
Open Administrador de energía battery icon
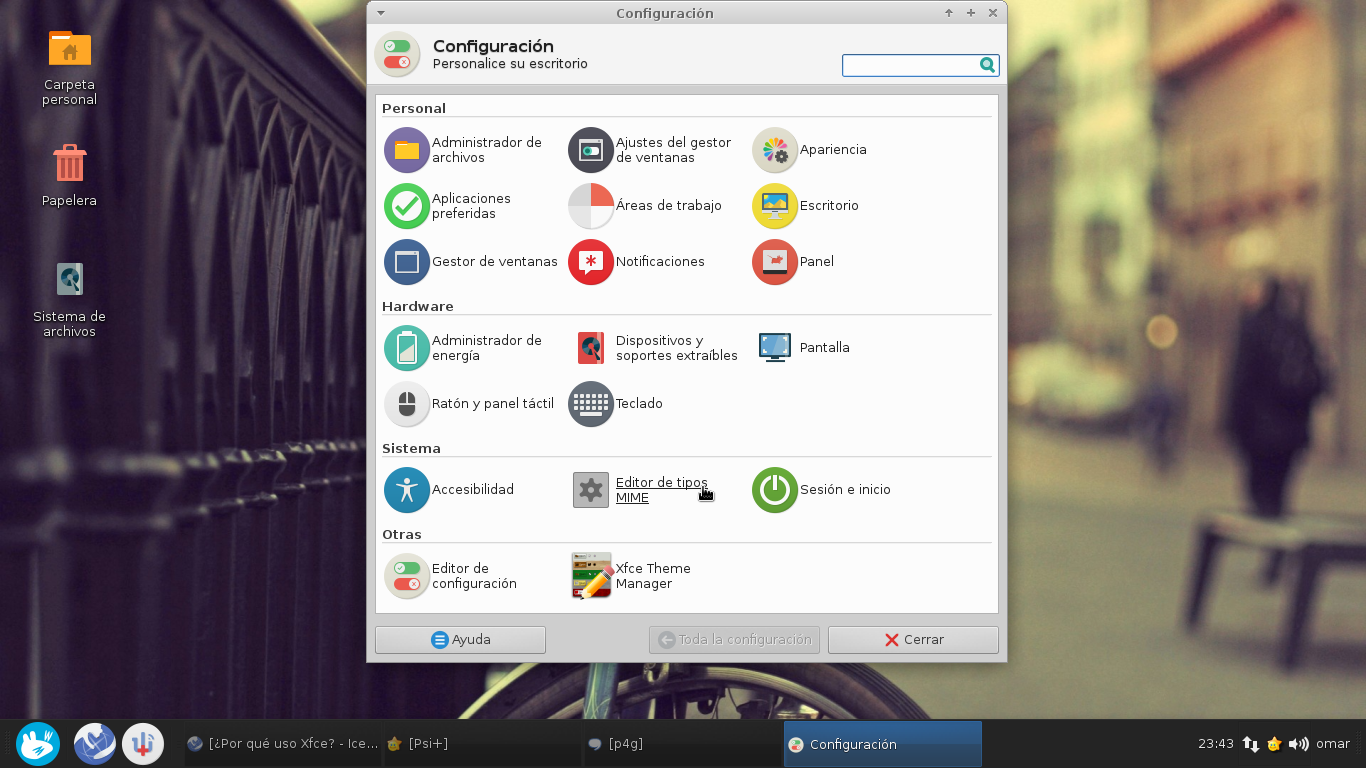(x=407, y=348)
